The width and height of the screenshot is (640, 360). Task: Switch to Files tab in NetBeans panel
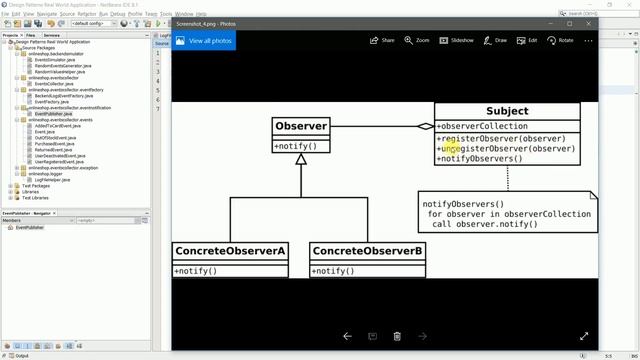[31, 36]
